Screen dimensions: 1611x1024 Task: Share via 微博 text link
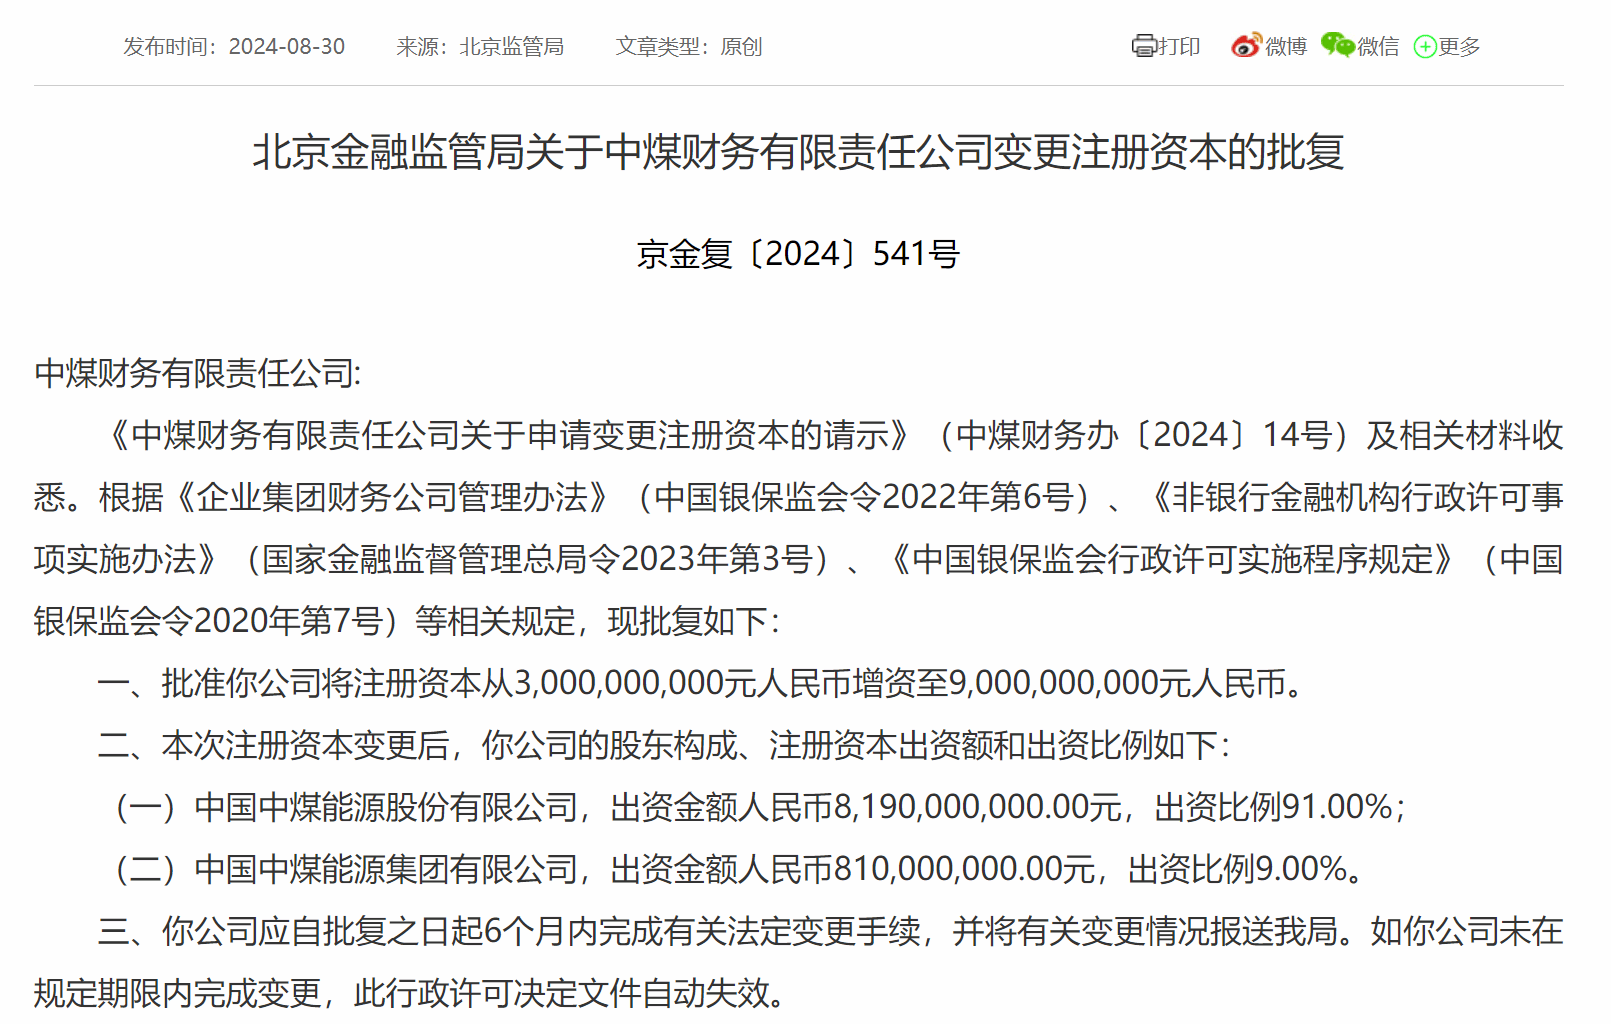click(x=1286, y=46)
